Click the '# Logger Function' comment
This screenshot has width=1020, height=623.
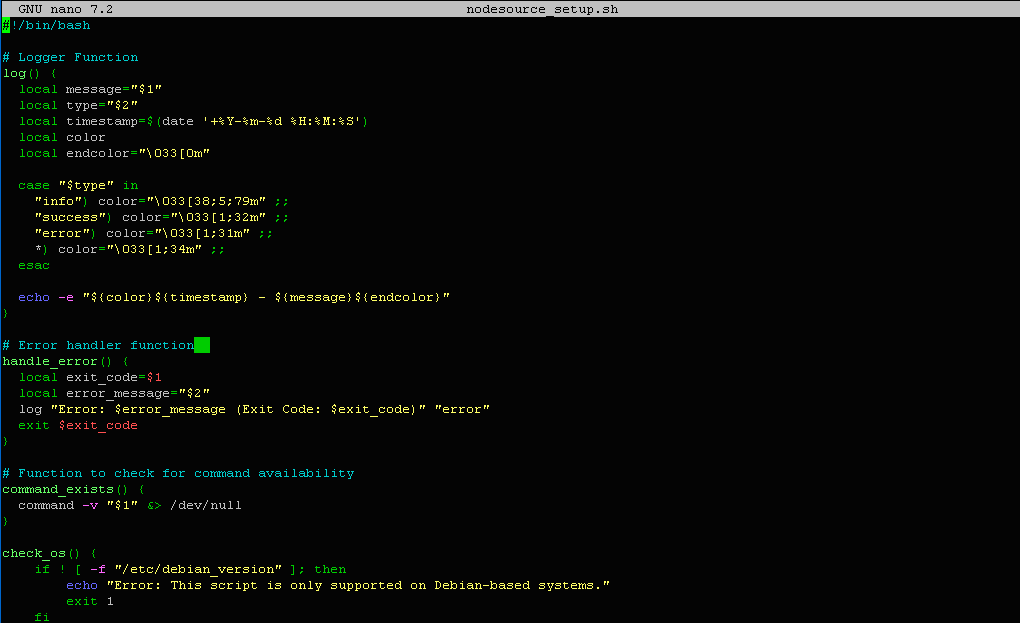(x=70, y=57)
